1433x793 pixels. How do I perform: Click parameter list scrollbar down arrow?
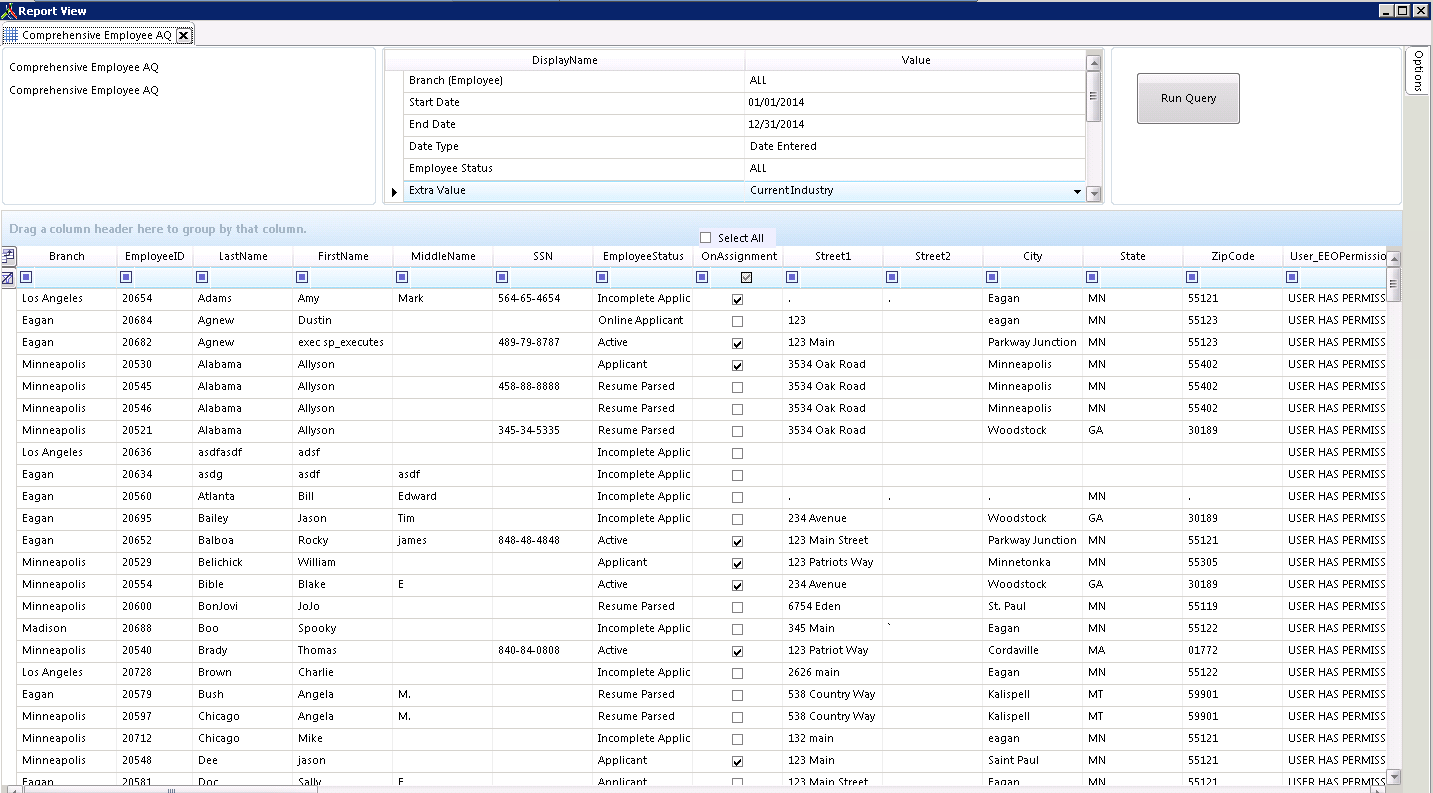1094,194
